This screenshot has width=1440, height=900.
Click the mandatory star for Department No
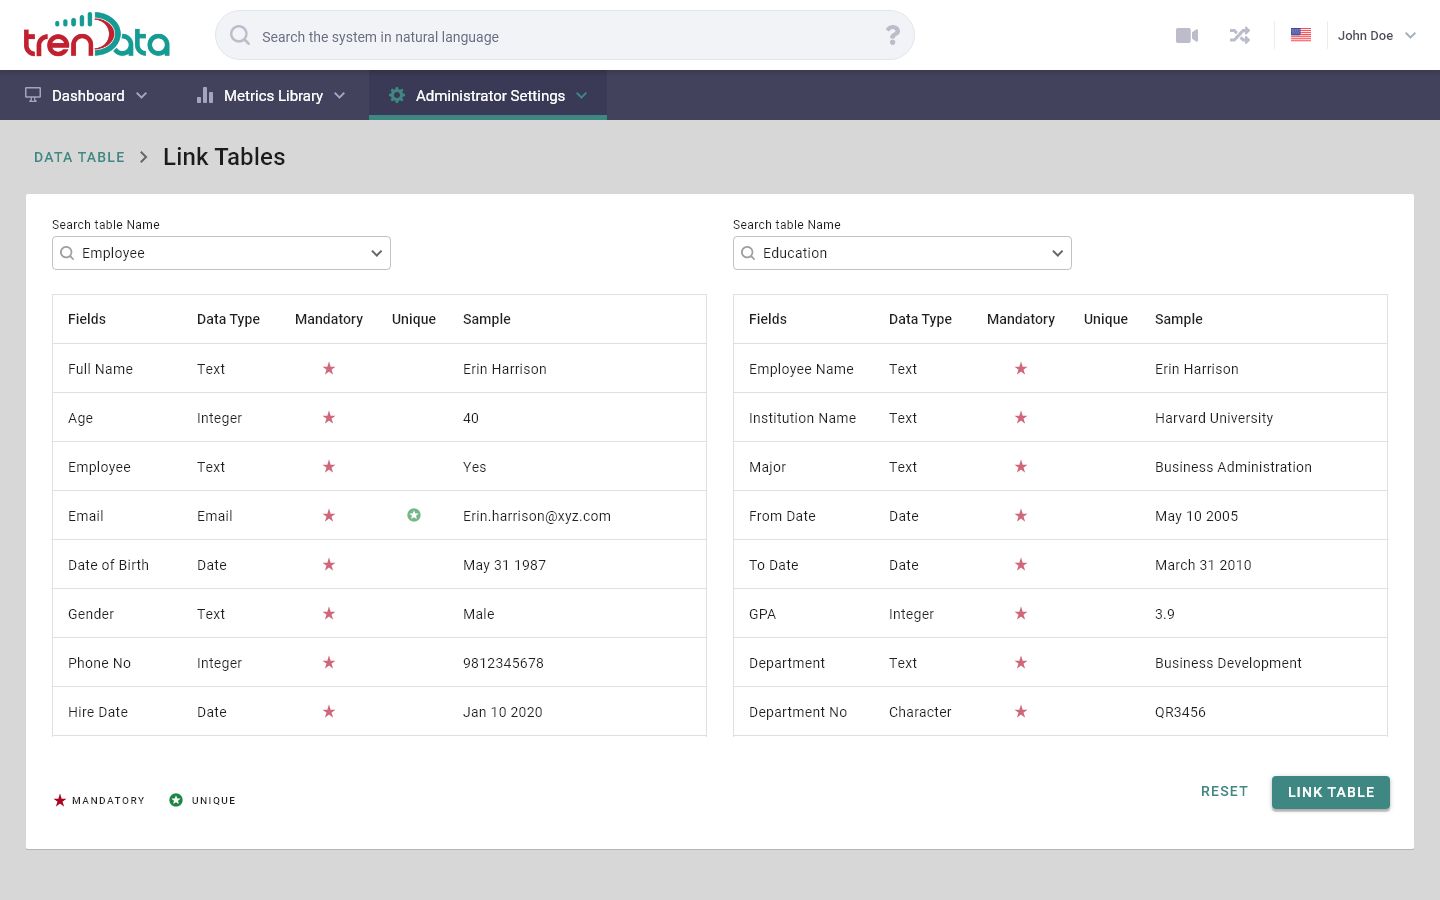[x=1021, y=712]
